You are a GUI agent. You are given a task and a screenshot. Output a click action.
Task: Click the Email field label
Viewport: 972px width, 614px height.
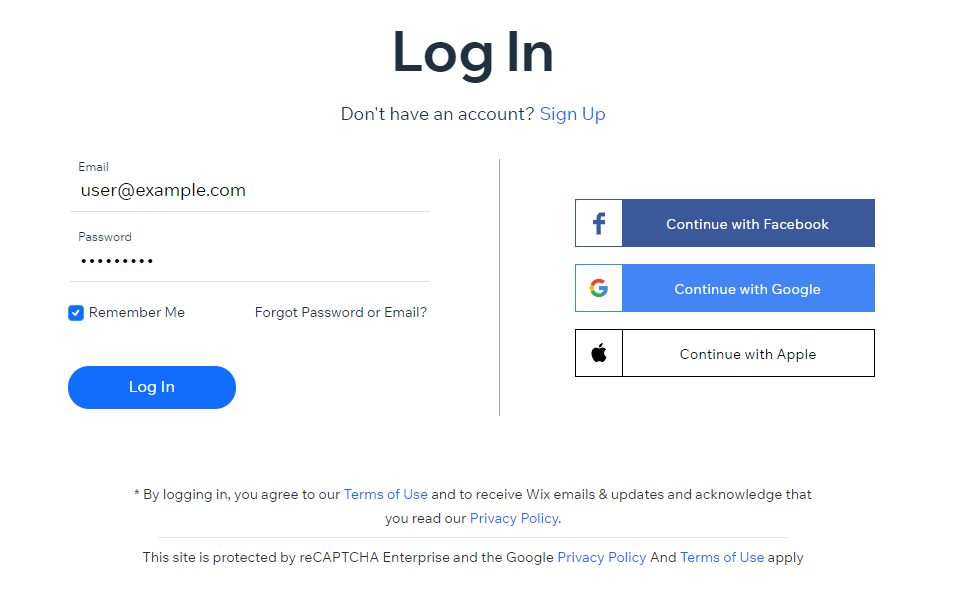93,166
